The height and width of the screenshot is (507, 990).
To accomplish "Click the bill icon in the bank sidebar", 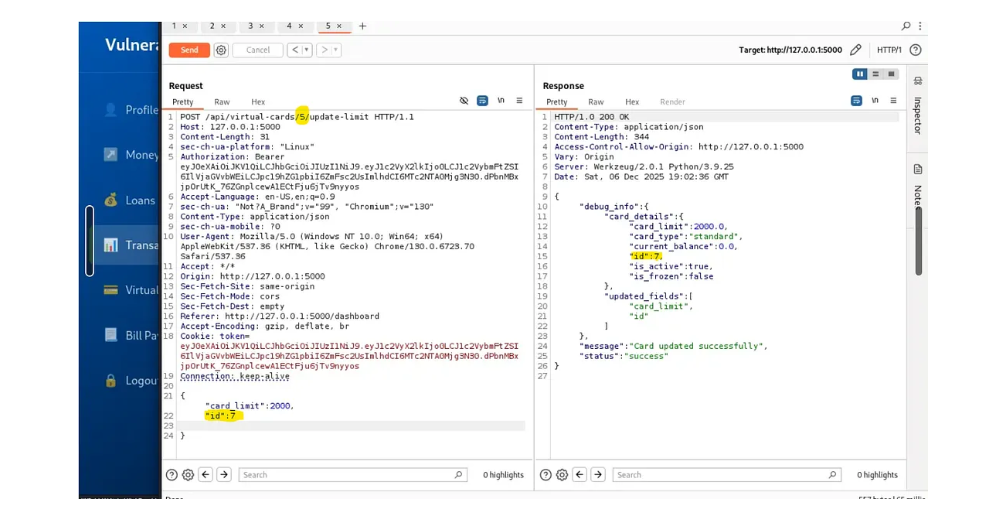I will (110, 335).
